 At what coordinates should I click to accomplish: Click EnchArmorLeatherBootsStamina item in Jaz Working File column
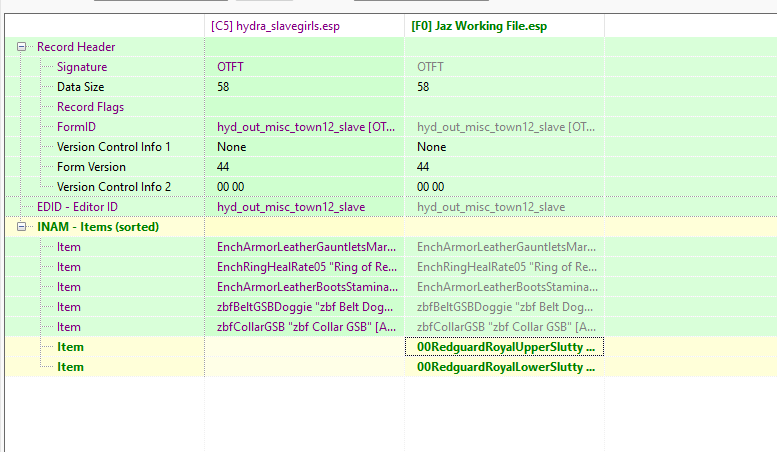(507, 287)
